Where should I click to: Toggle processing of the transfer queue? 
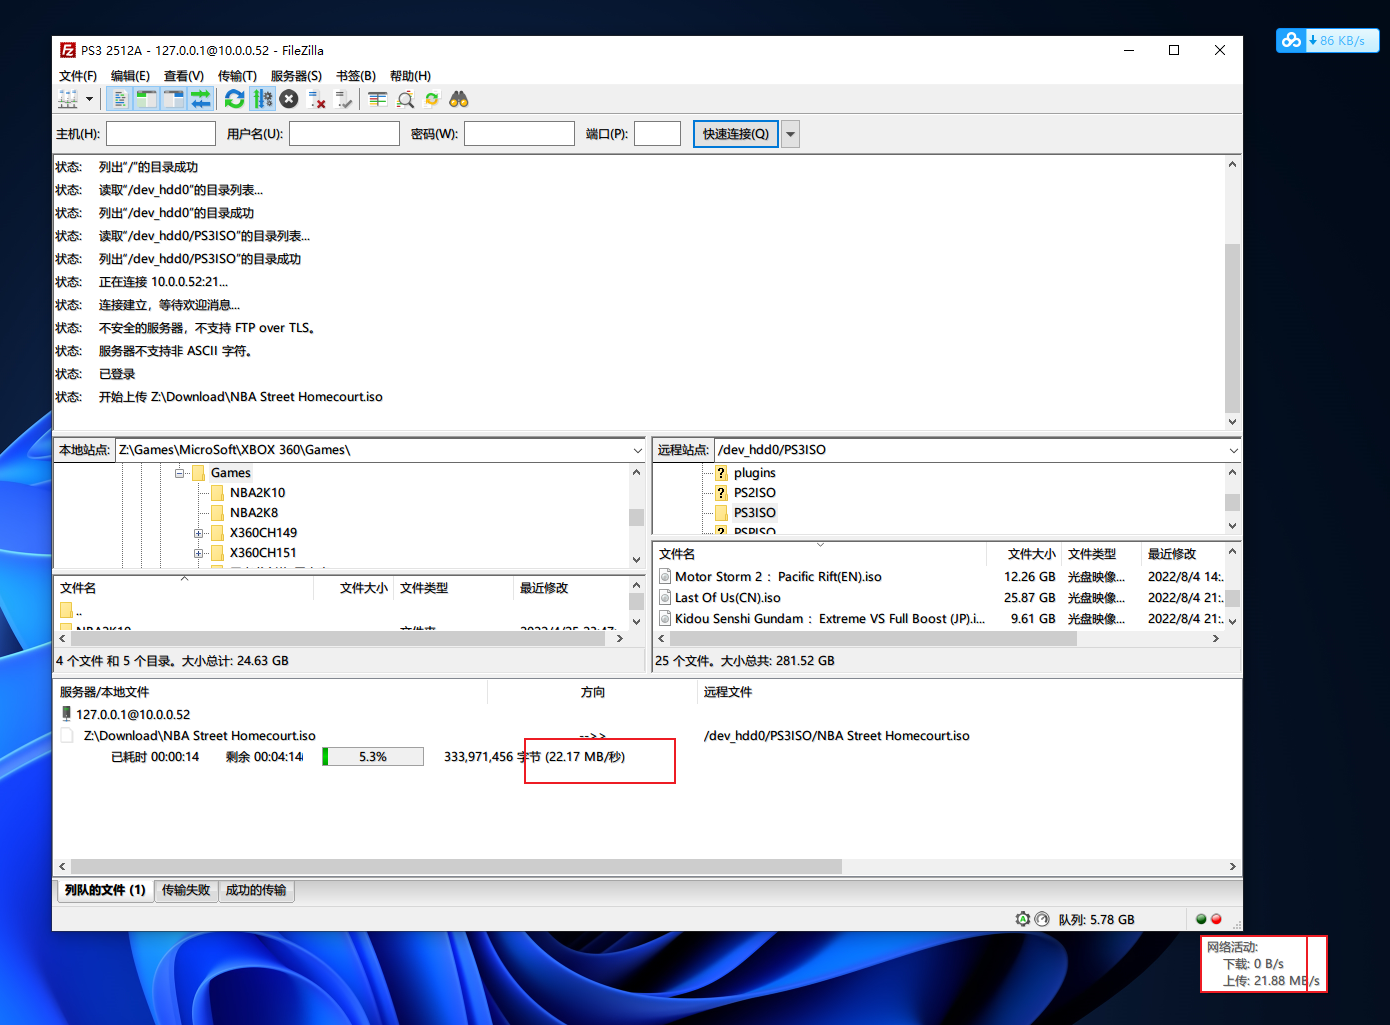coord(262,99)
